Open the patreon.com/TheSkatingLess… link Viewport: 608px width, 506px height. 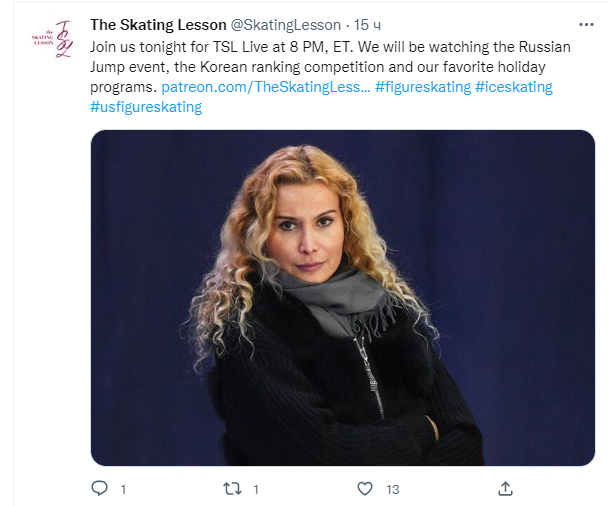265,87
